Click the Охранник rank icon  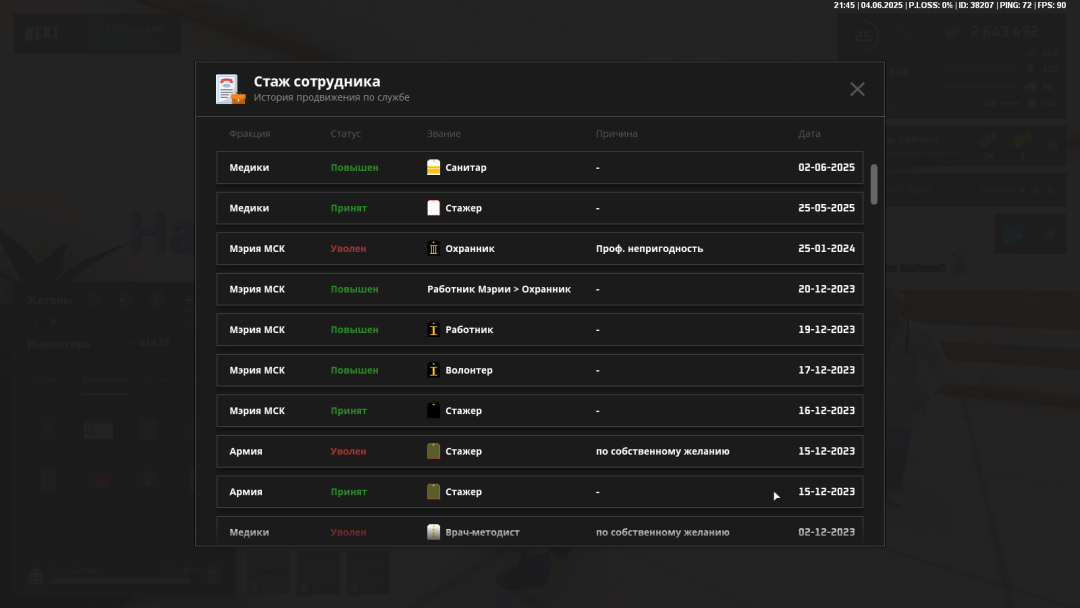(433, 249)
